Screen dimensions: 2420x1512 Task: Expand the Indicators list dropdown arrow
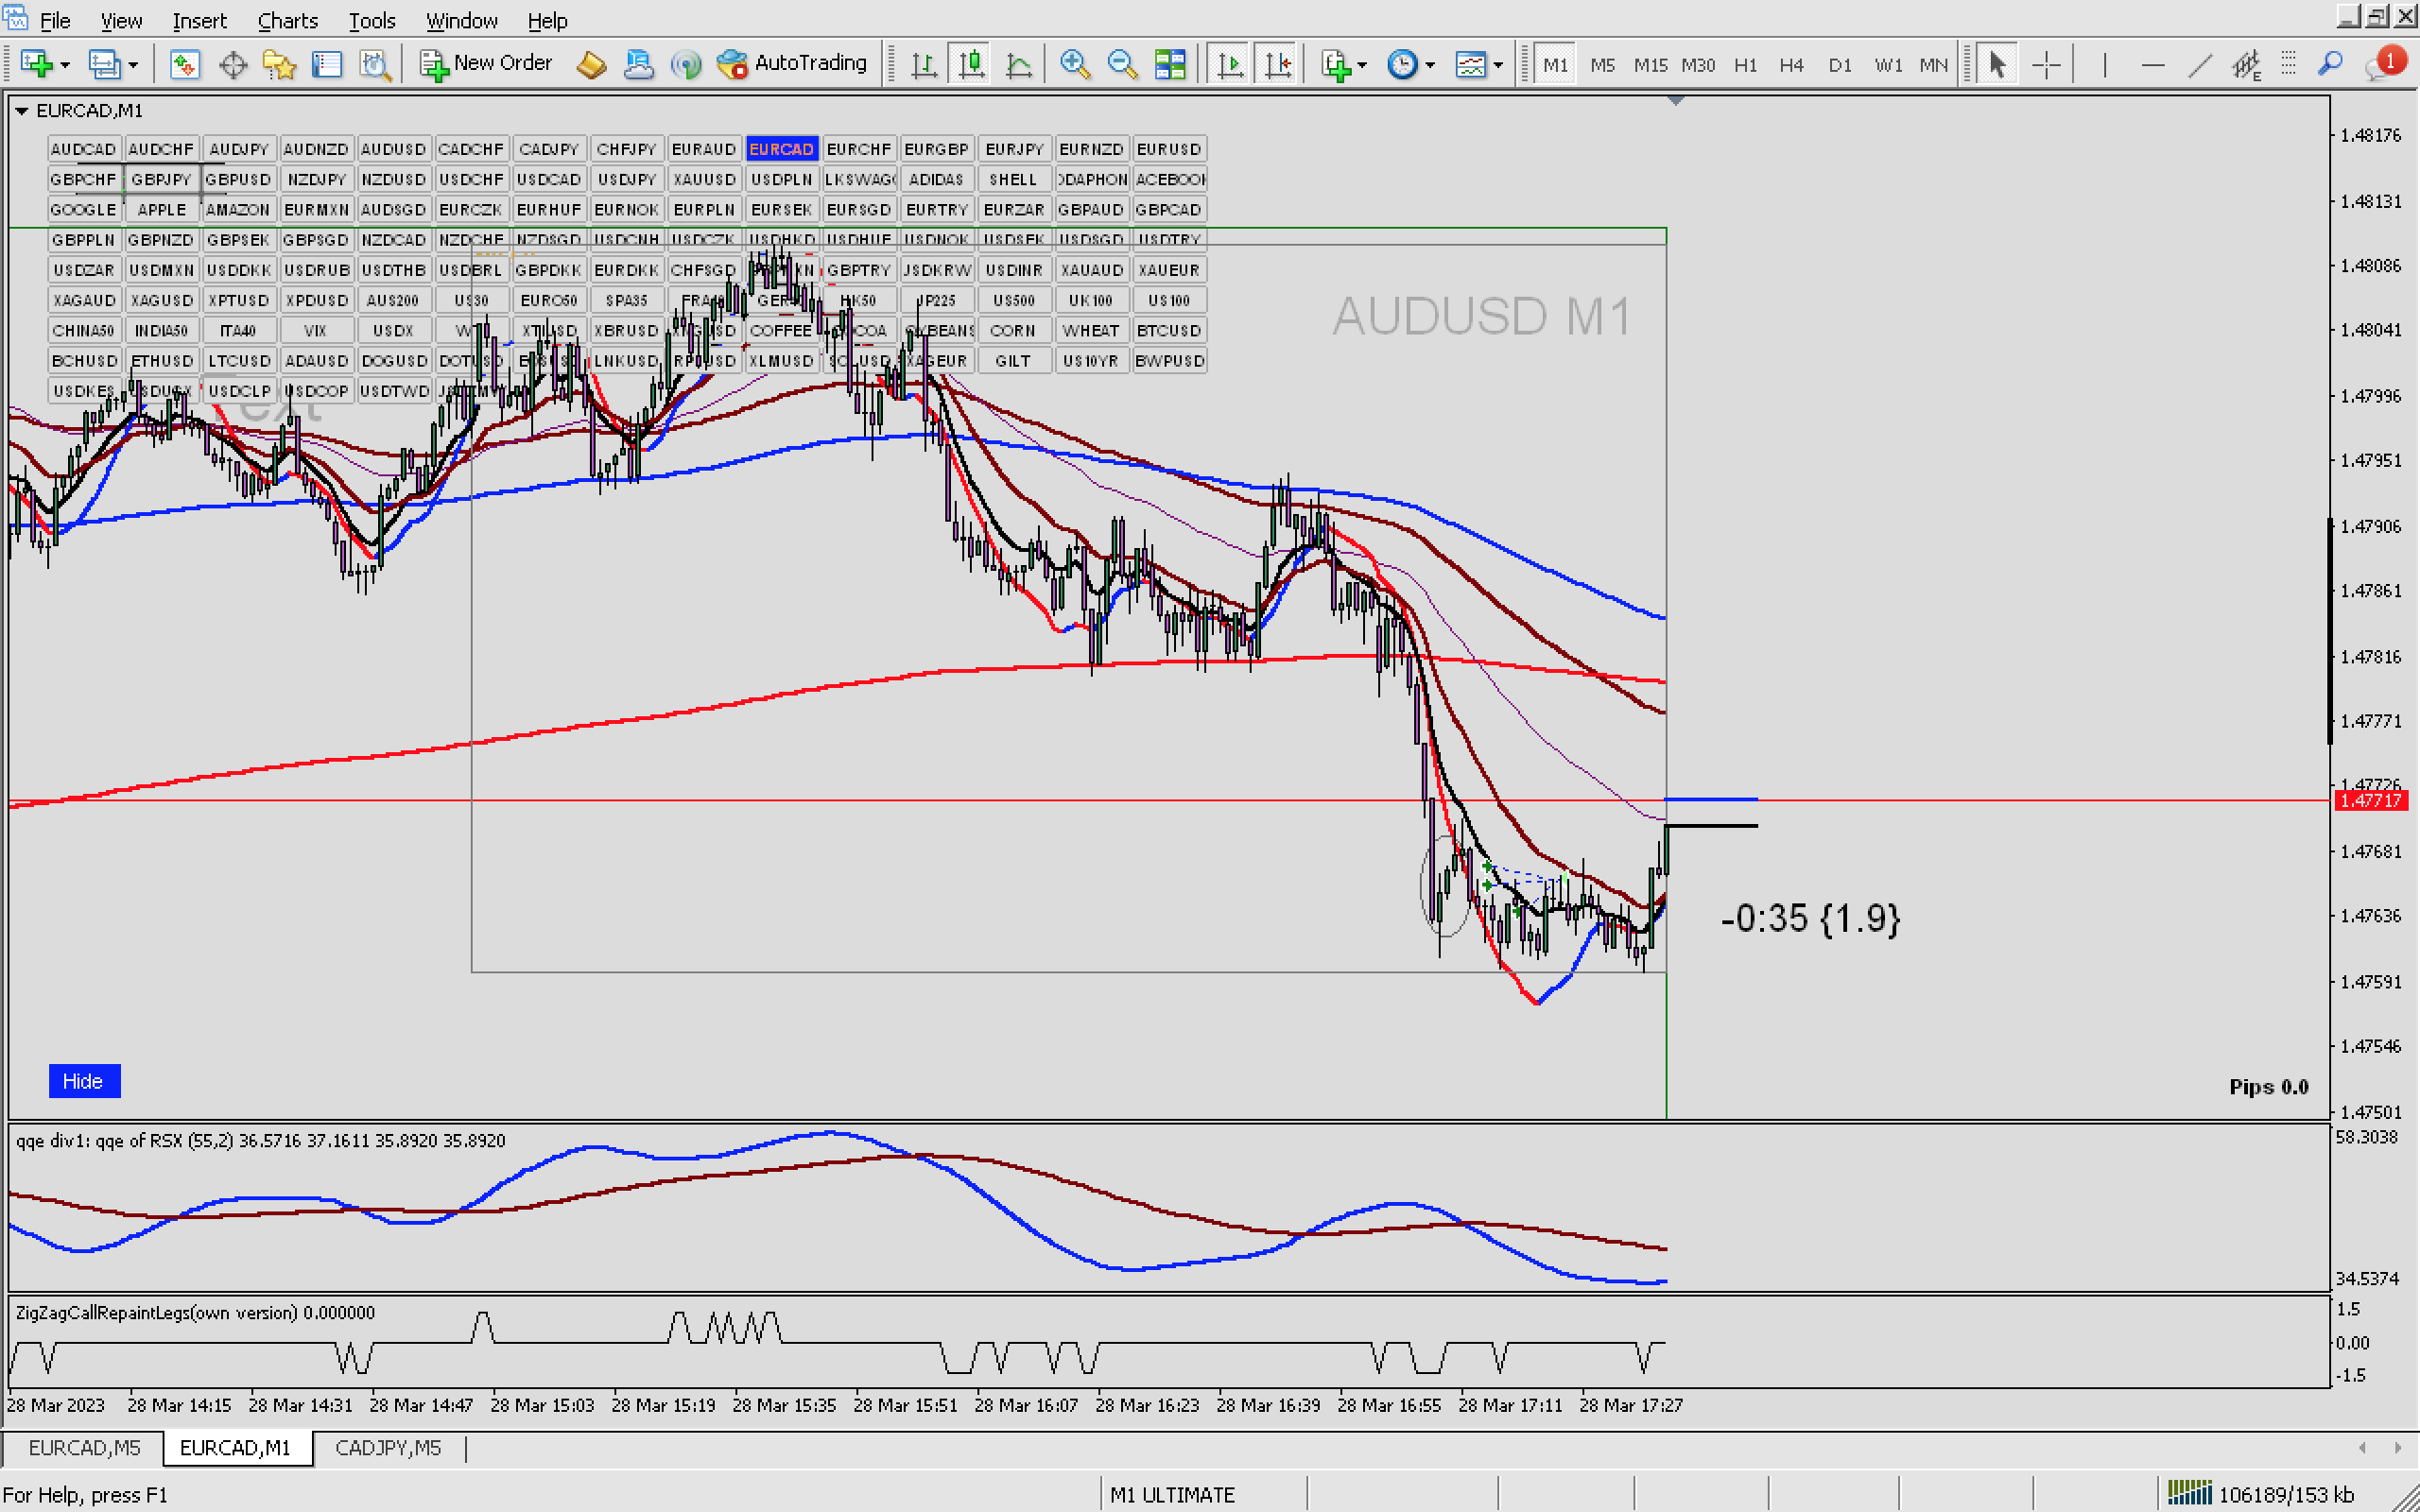1362,66
